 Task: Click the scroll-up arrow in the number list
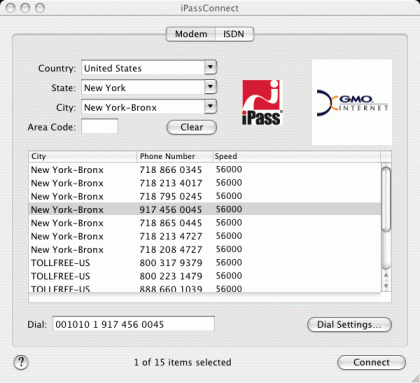[386, 275]
